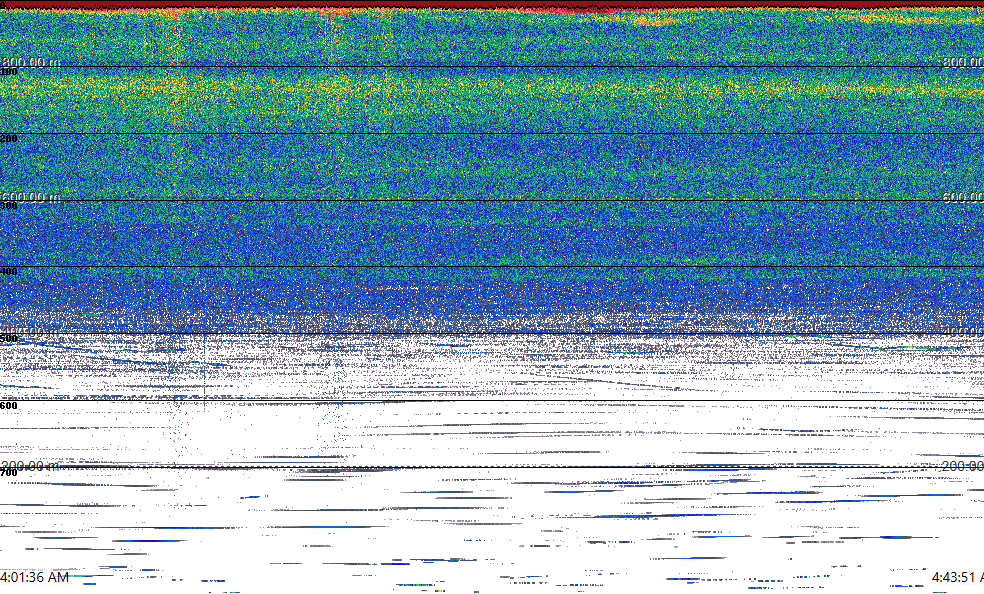Viewport: 984px width, 594px height.
Task: Click the 4:43:51 end timestamp
Action: point(958,577)
